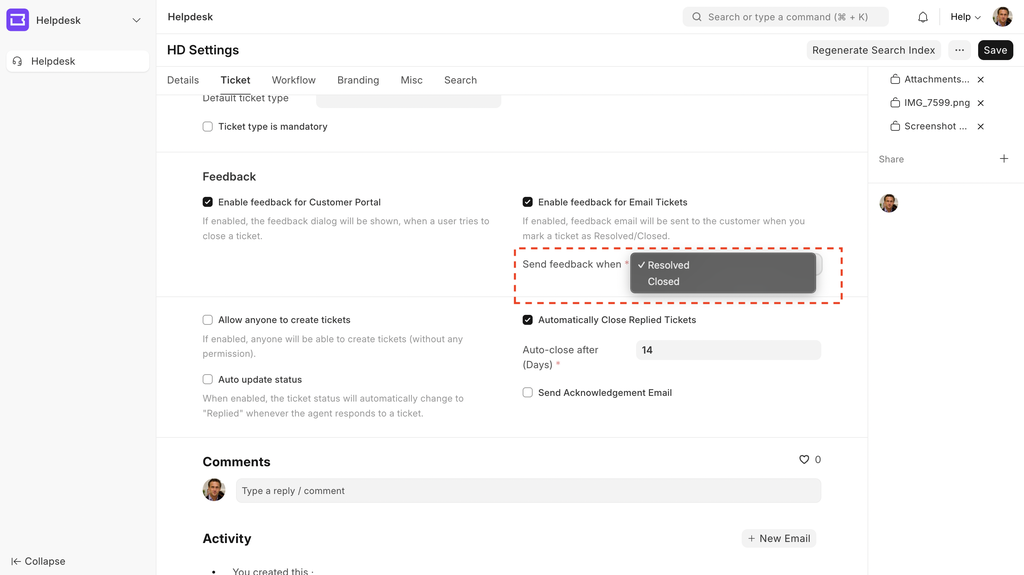Viewport: 1024px width, 575px height.
Task: Click the heart like icon in Comments
Action: tap(804, 460)
